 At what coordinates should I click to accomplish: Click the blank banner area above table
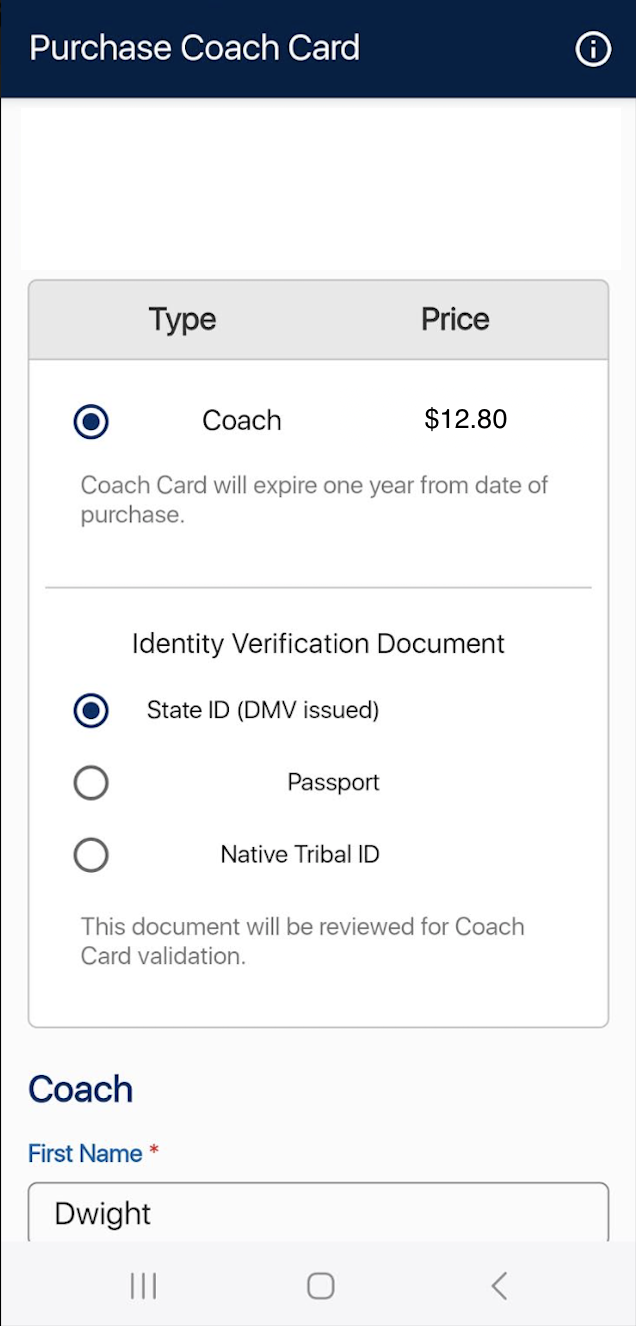click(318, 185)
